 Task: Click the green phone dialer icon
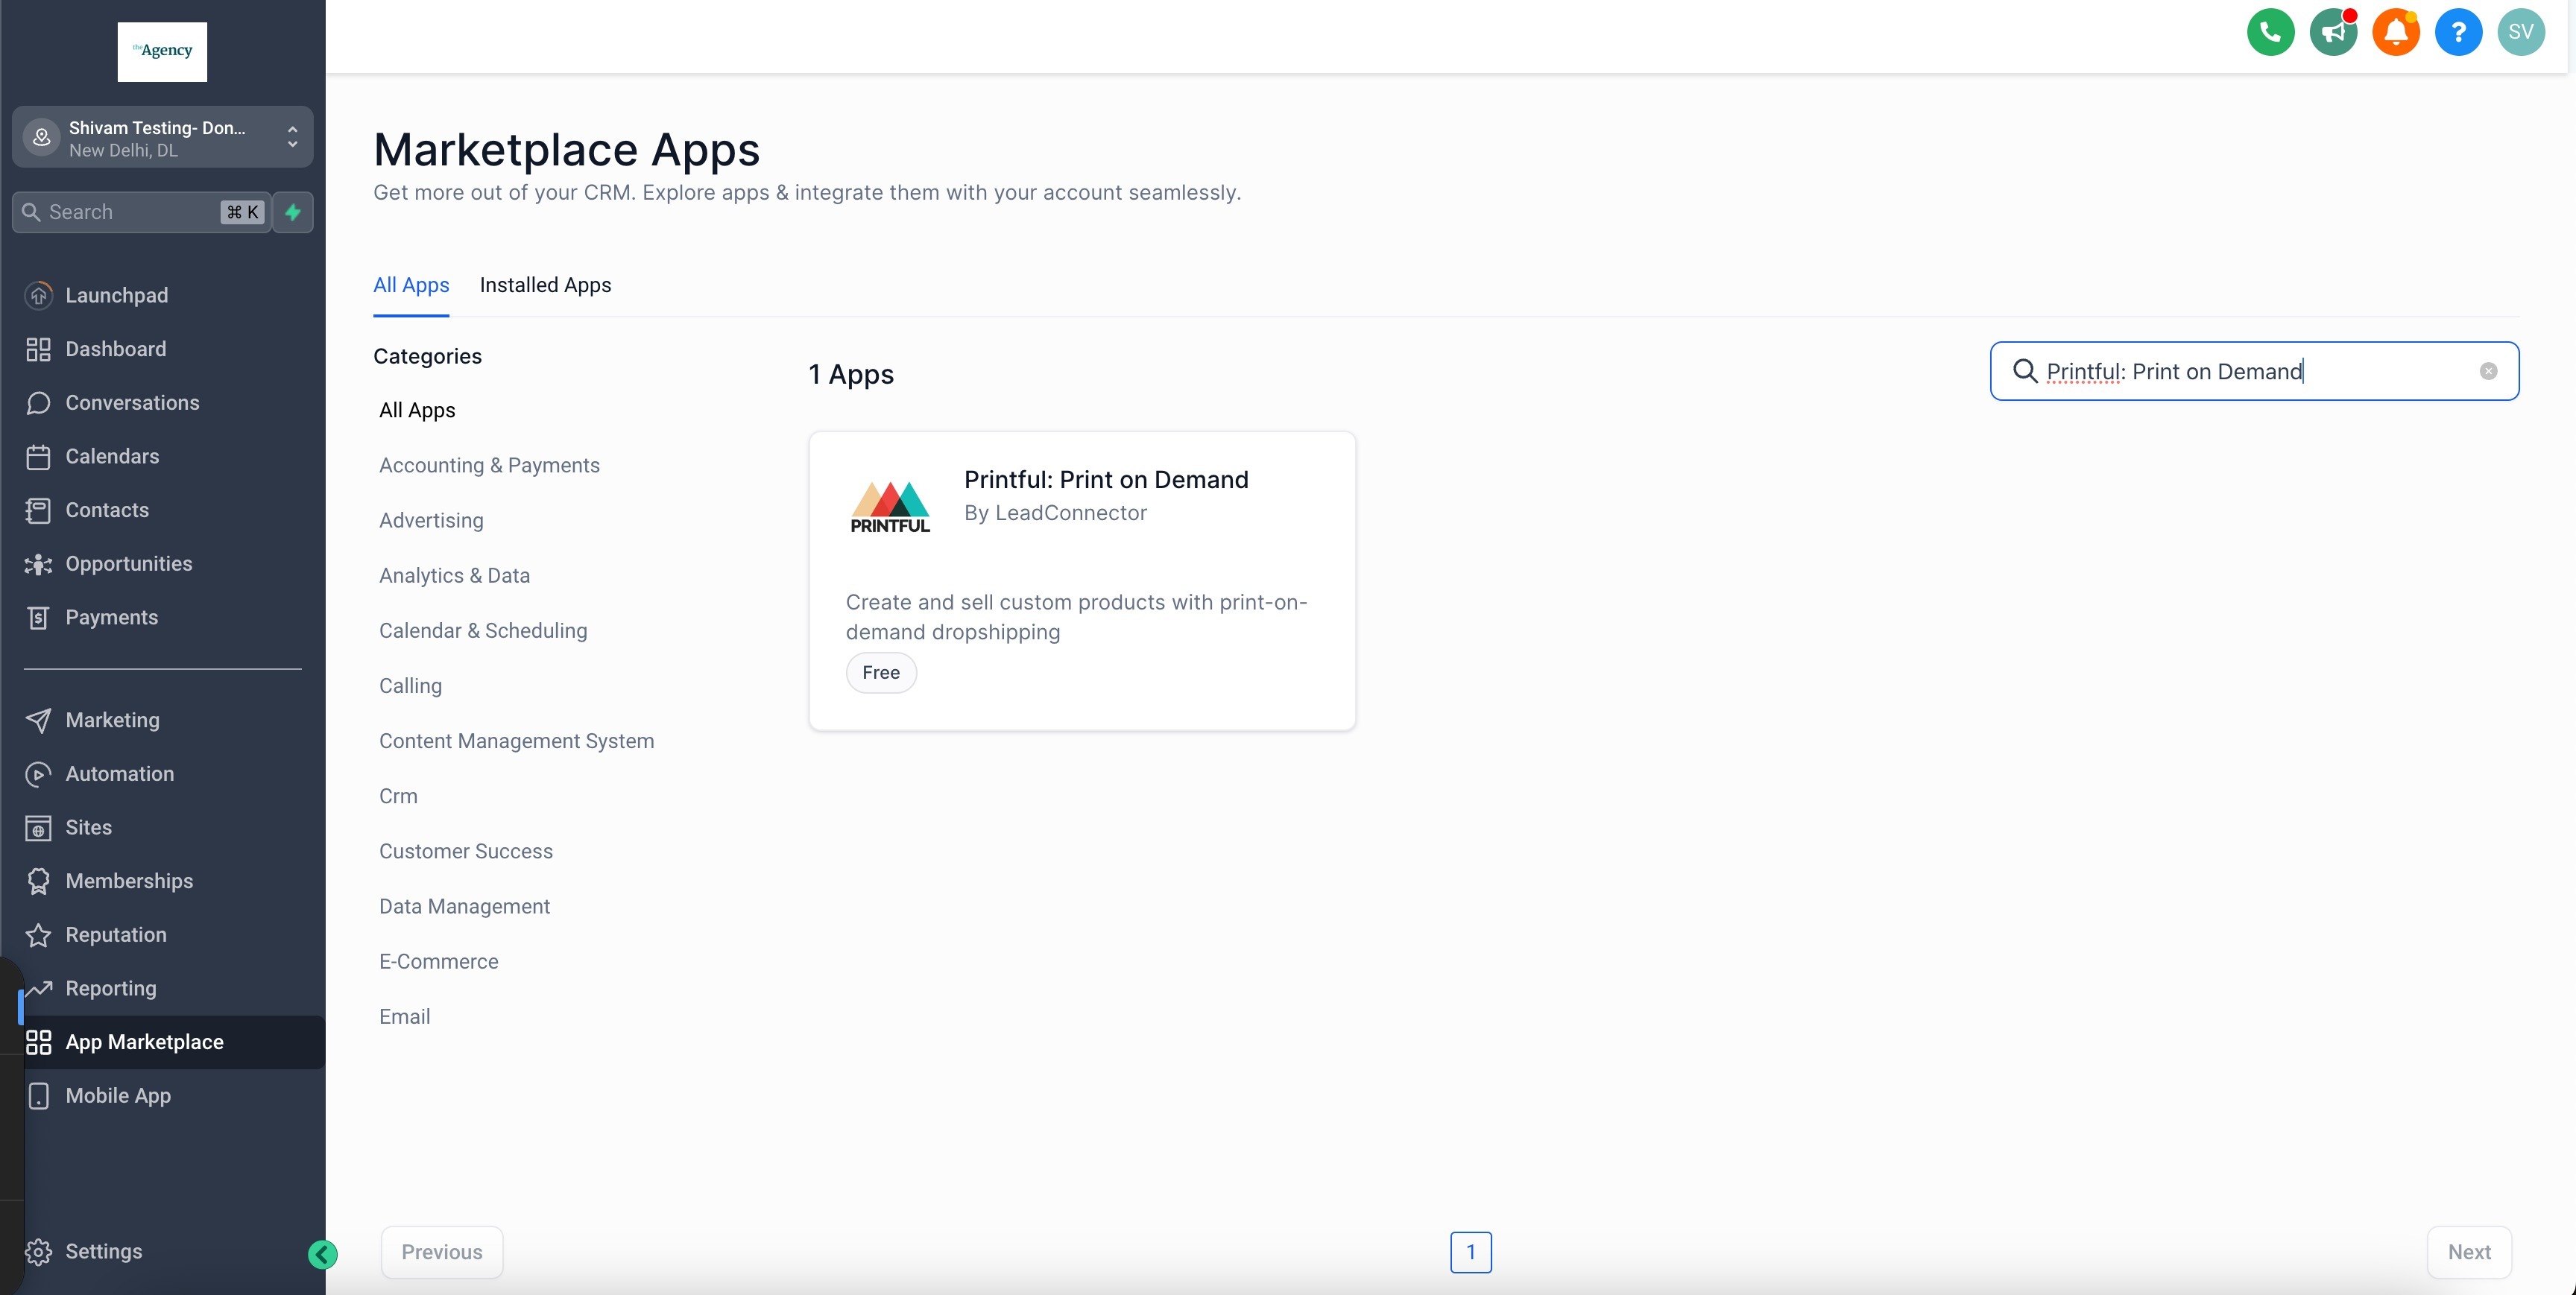coord(2270,32)
